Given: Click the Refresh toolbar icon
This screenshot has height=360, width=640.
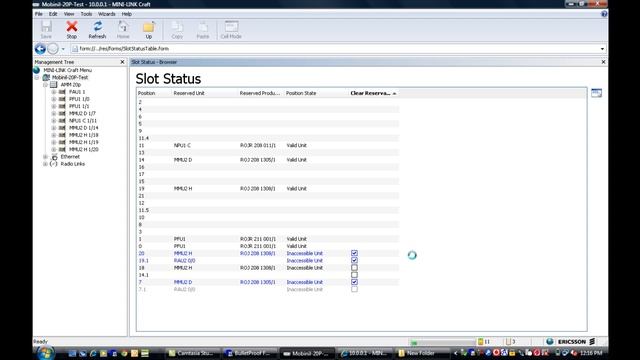Looking at the screenshot, I should point(97,27).
